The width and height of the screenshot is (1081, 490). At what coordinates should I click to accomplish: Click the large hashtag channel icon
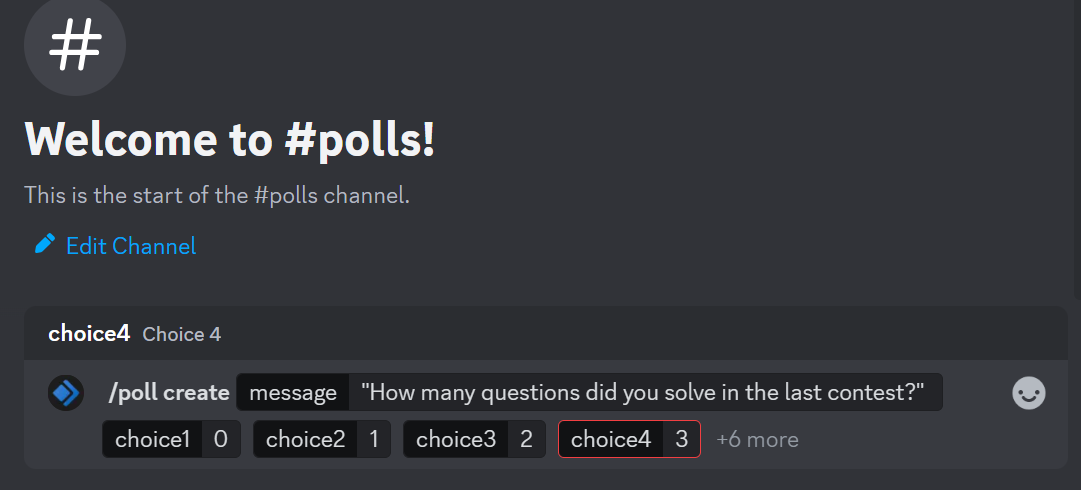(x=75, y=46)
